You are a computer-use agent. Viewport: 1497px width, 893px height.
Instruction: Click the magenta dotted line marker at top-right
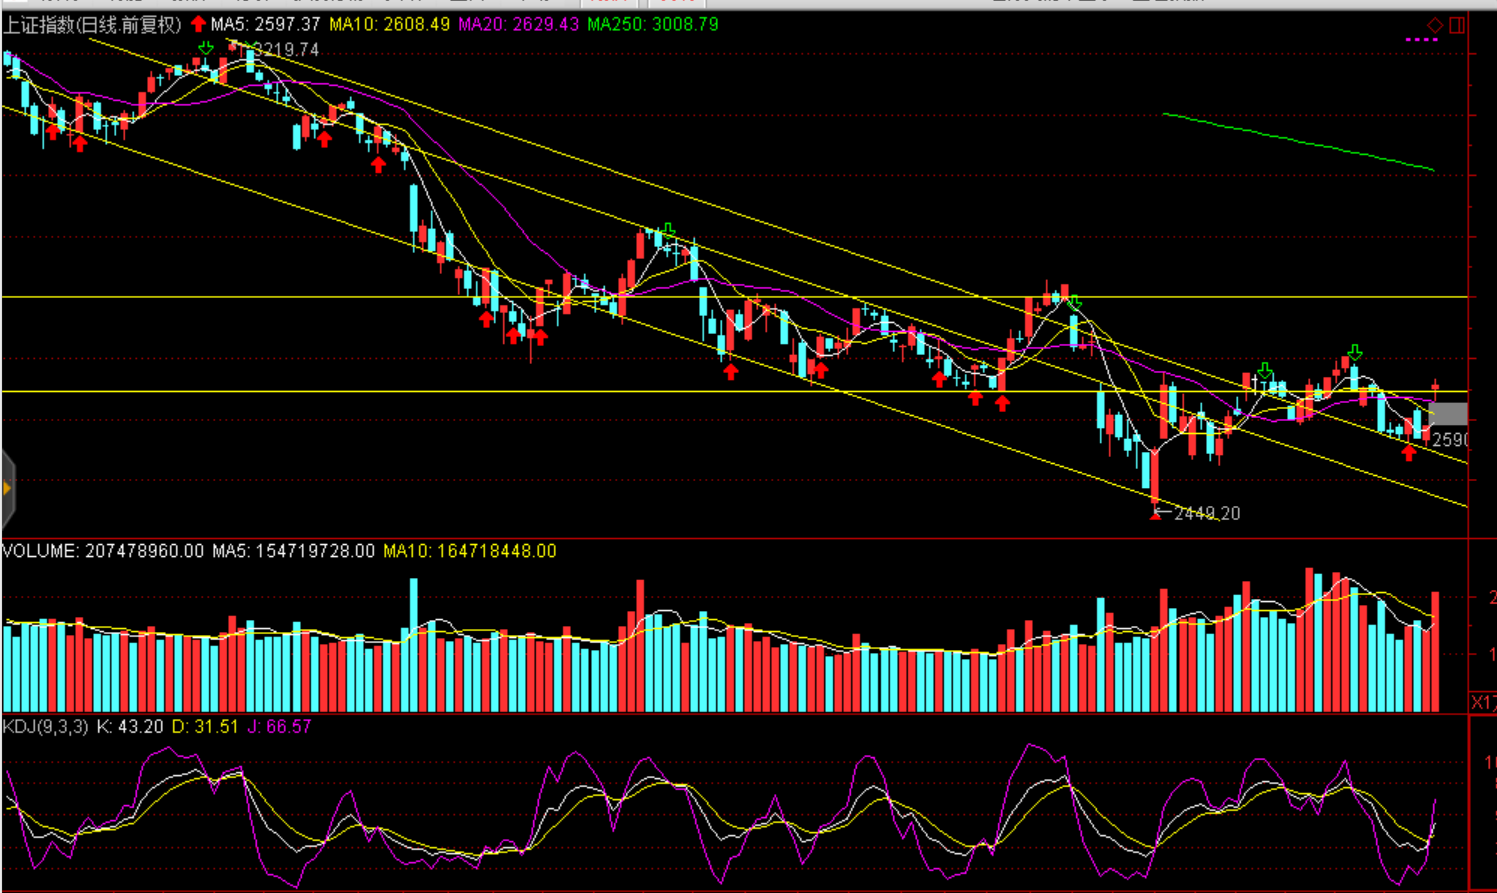click(x=1421, y=40)
